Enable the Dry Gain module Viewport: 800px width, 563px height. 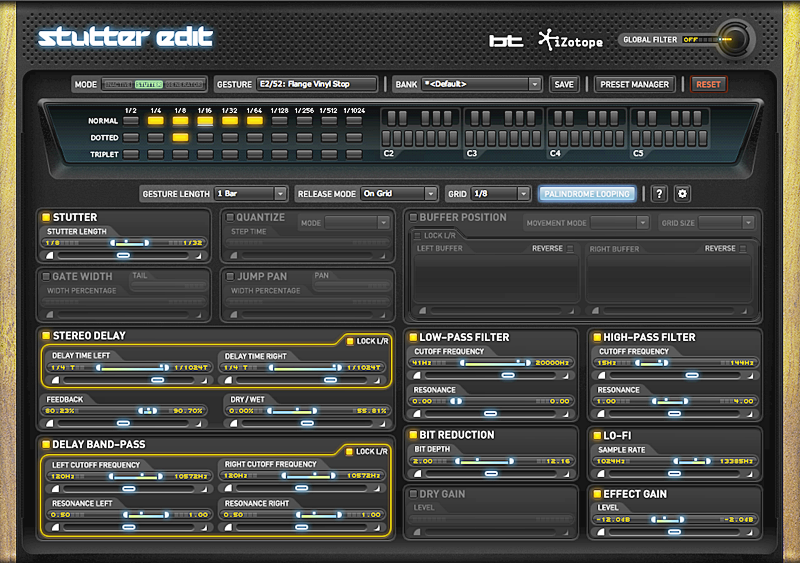point(413,494)
